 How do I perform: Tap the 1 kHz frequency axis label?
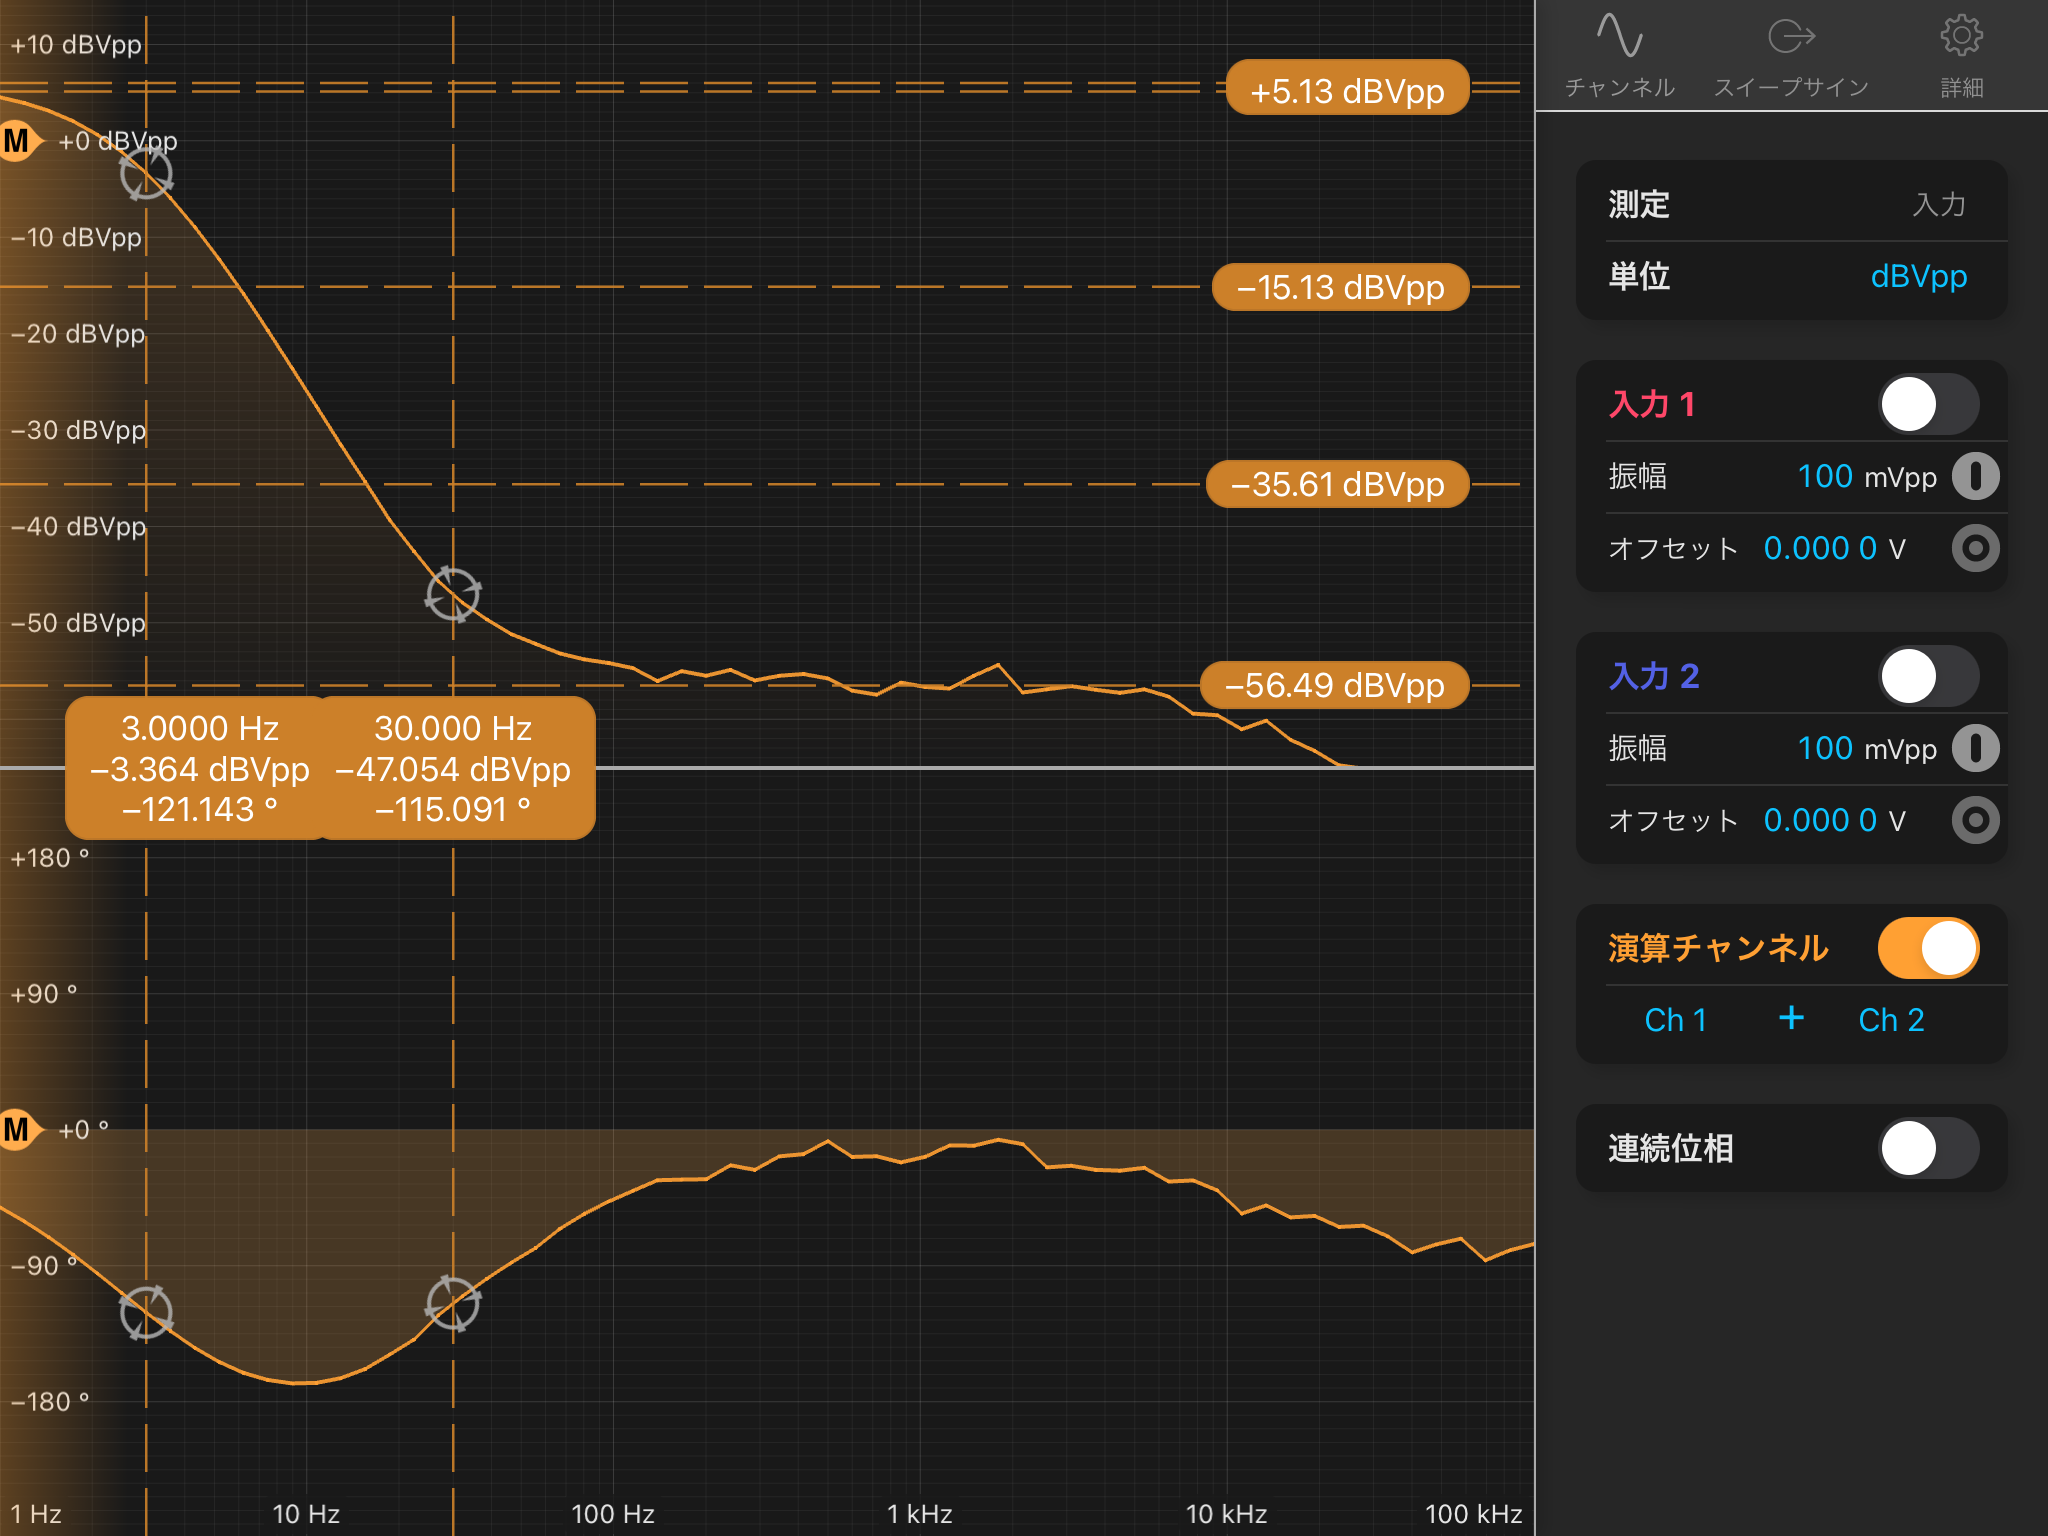point(919,1514)
